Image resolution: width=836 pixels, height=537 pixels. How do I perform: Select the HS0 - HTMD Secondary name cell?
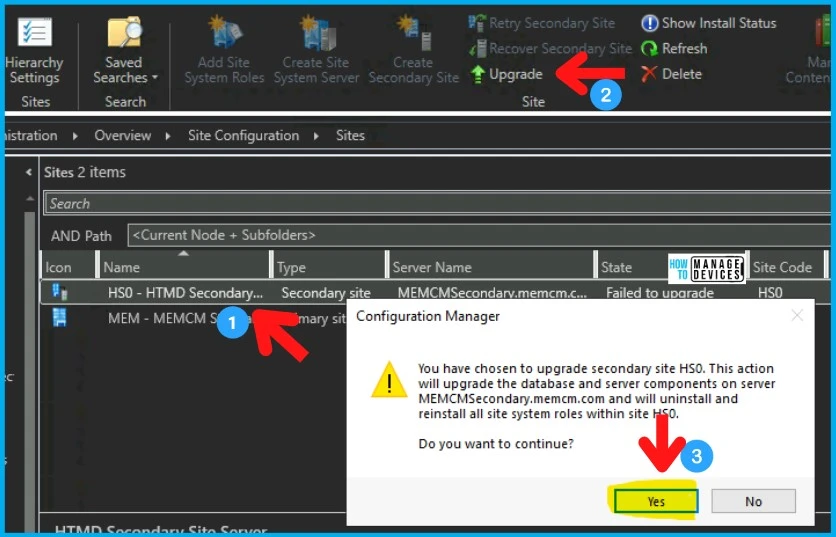[x=185, y=293]
